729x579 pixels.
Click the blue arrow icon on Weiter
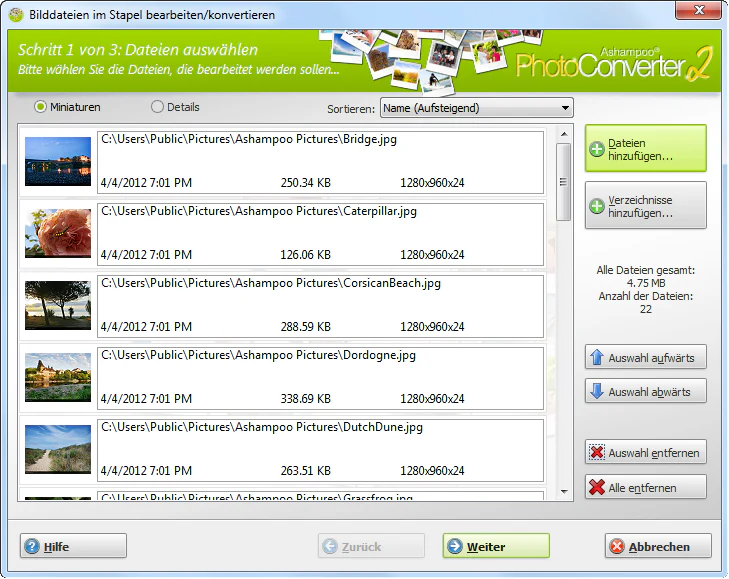point(455,546)
